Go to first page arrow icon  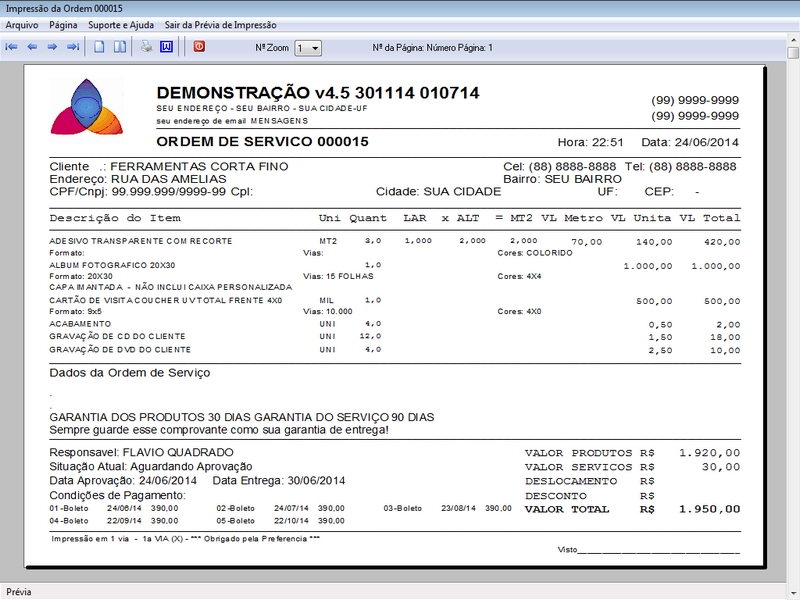click(12, 47)
